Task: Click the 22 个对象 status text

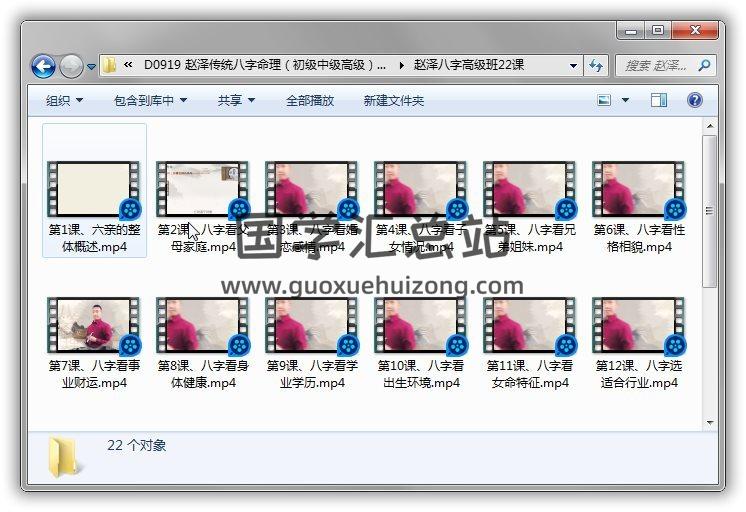Action: 137,445
